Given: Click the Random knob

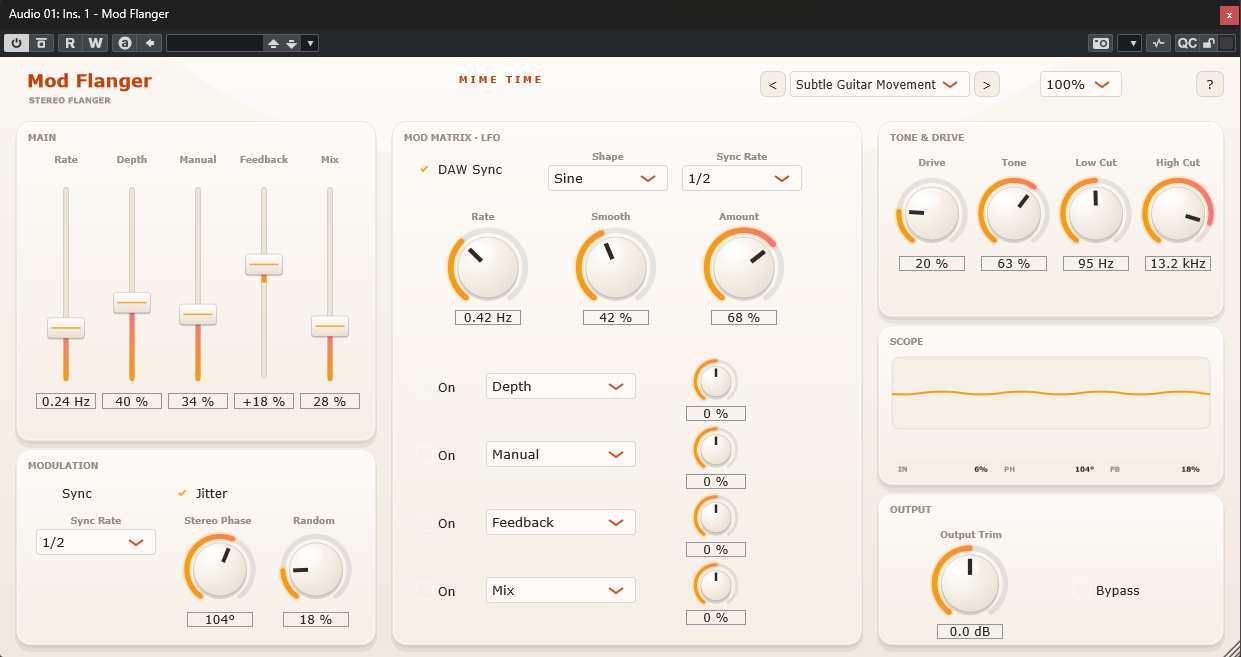Looking at the screenshot, I should [x=316, y=570].
